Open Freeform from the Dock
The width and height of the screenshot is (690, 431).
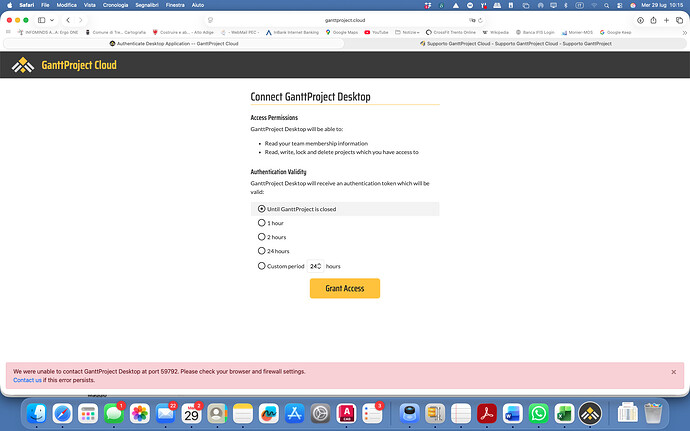pyautogui.click(x=268, y=413)
